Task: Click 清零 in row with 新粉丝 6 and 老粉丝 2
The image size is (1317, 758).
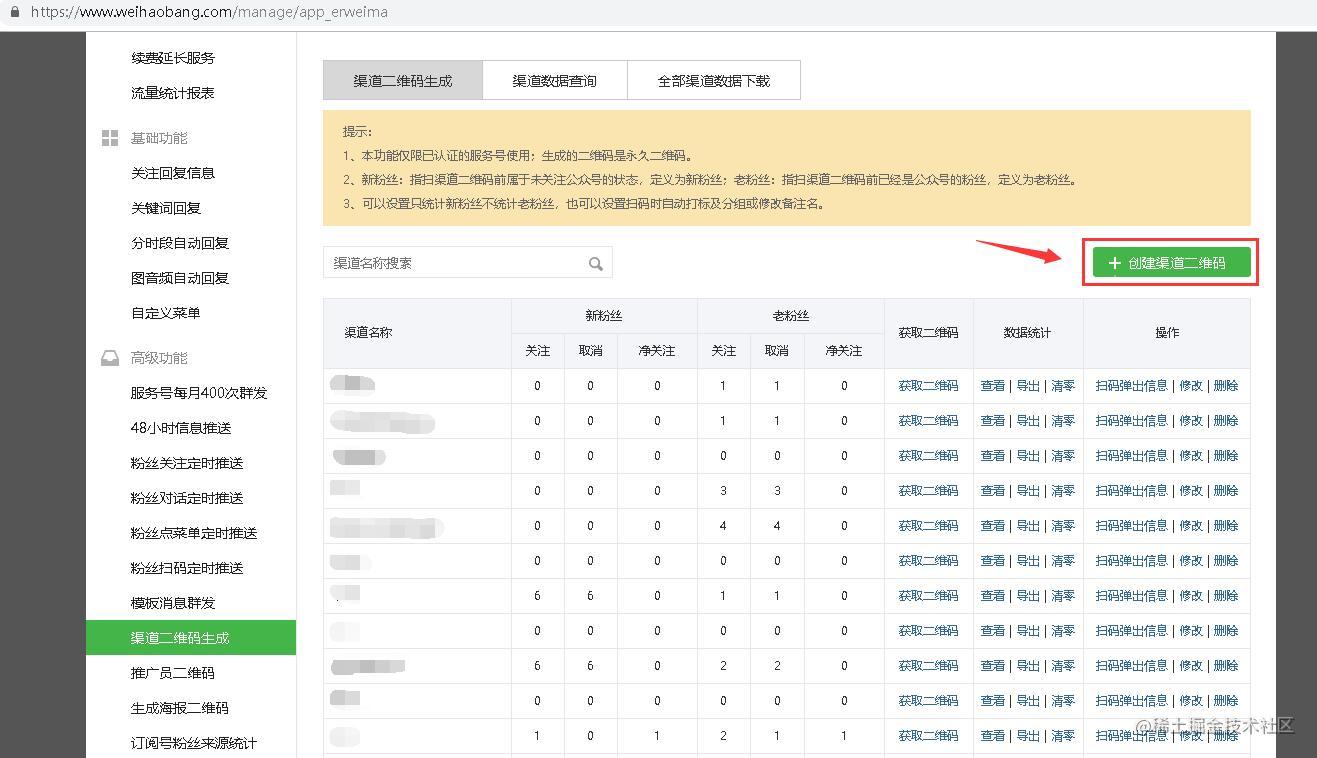Action: (1063, 666)
